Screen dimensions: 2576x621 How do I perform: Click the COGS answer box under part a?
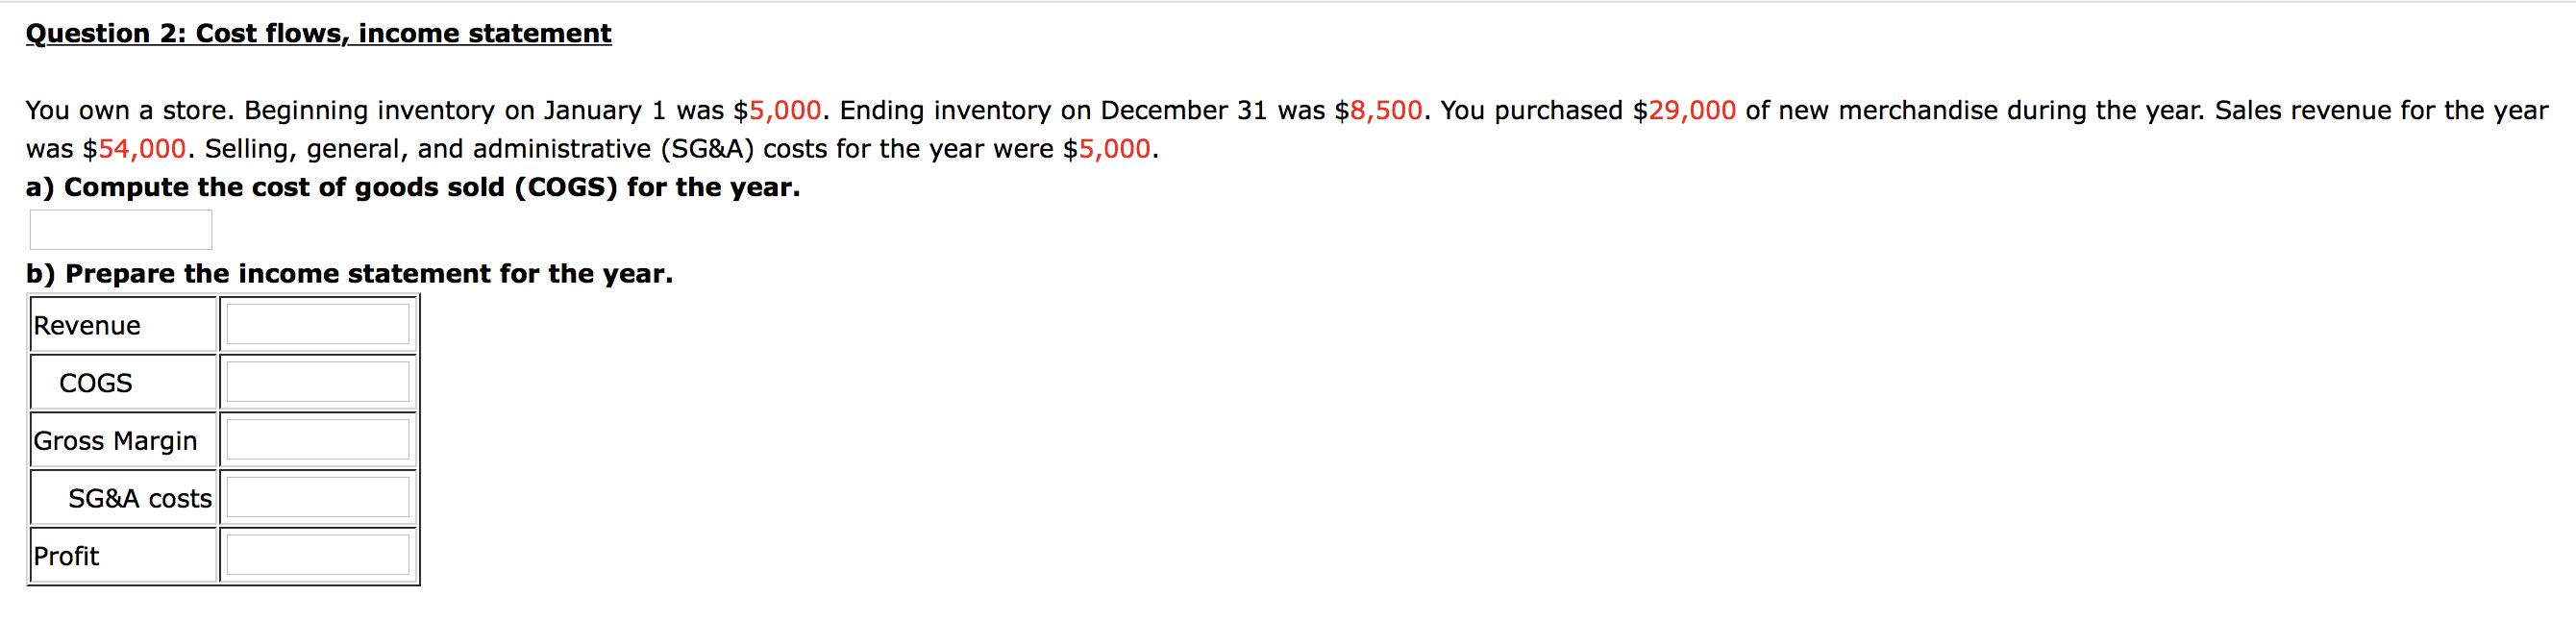pos(120,230)
